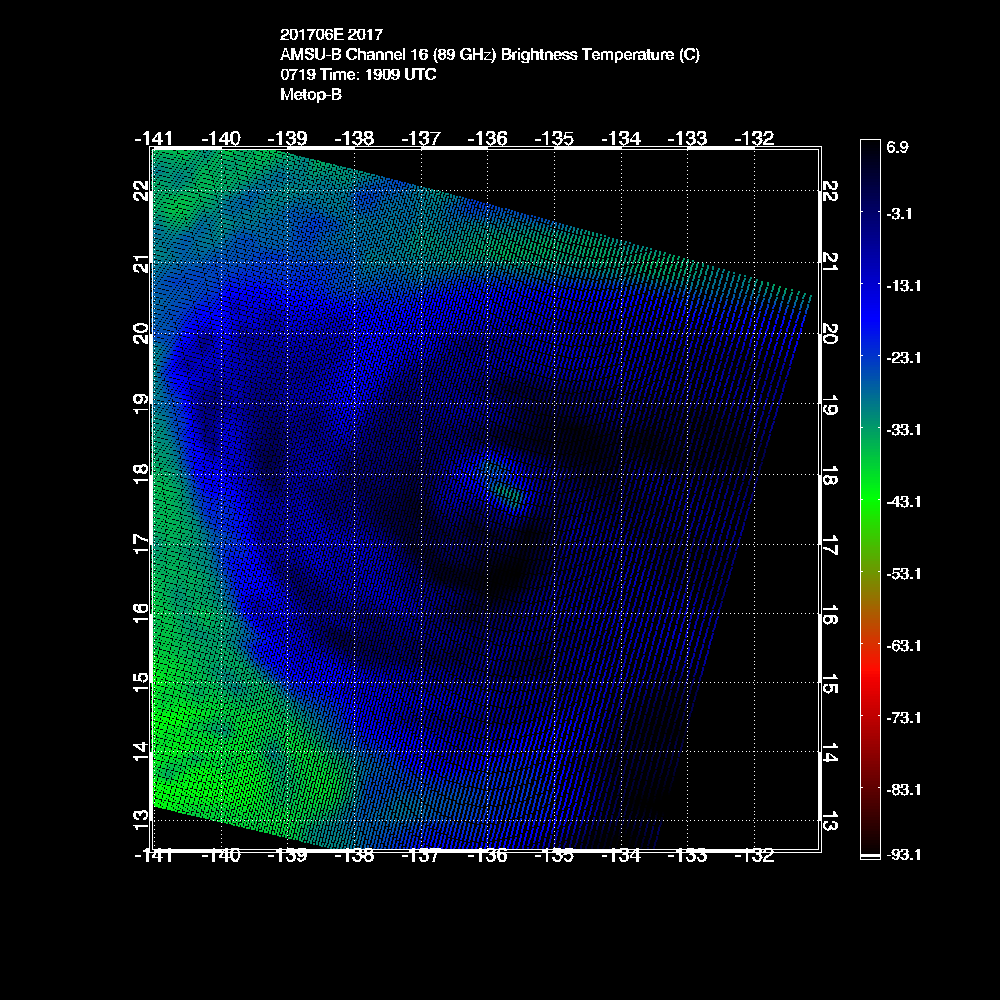Click the '22' latitude label on left axis
1000x1000 pixels.
coord(141,191)
